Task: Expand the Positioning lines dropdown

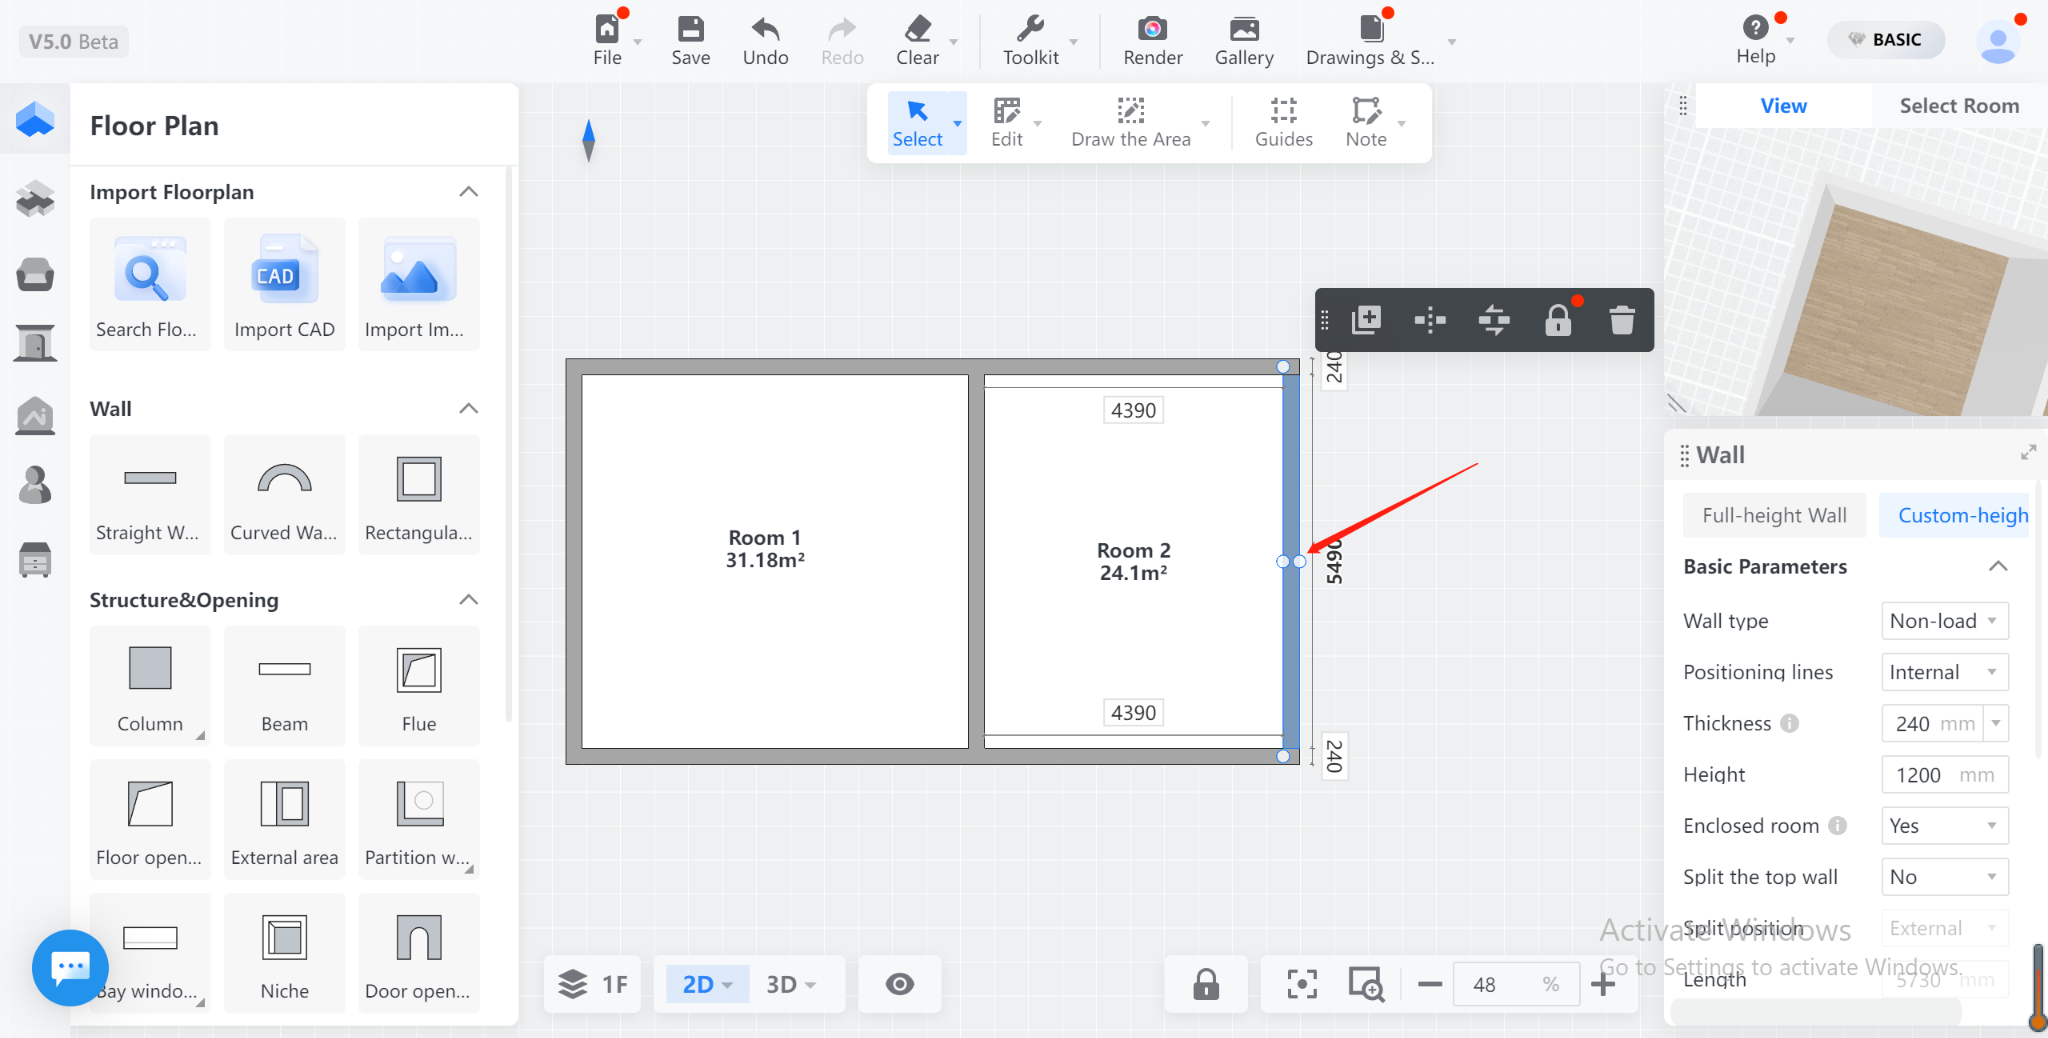Action: [x=1943, y=672]
